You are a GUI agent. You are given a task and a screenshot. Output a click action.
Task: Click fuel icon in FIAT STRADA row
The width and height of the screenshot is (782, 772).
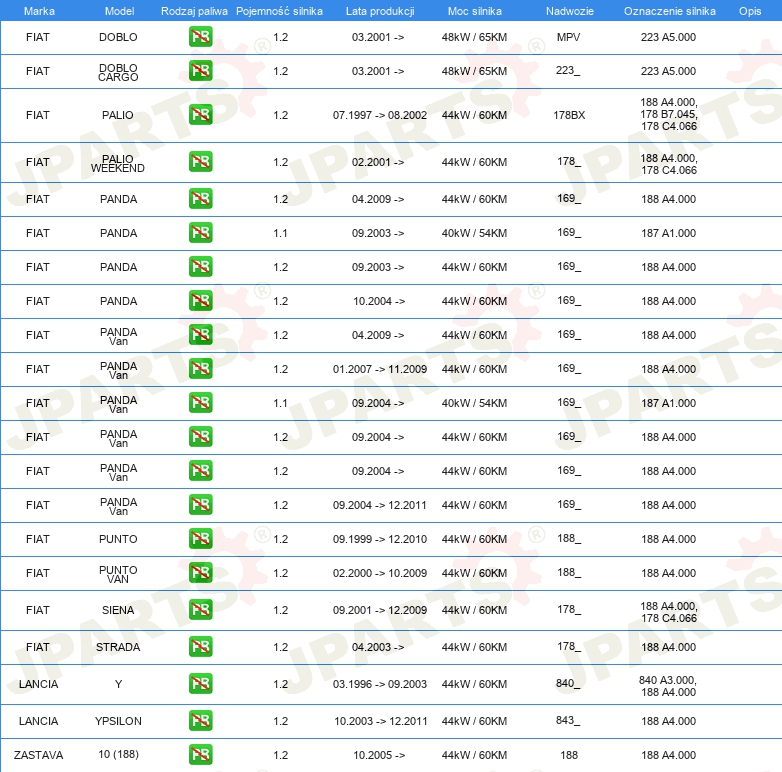(200, 646)
